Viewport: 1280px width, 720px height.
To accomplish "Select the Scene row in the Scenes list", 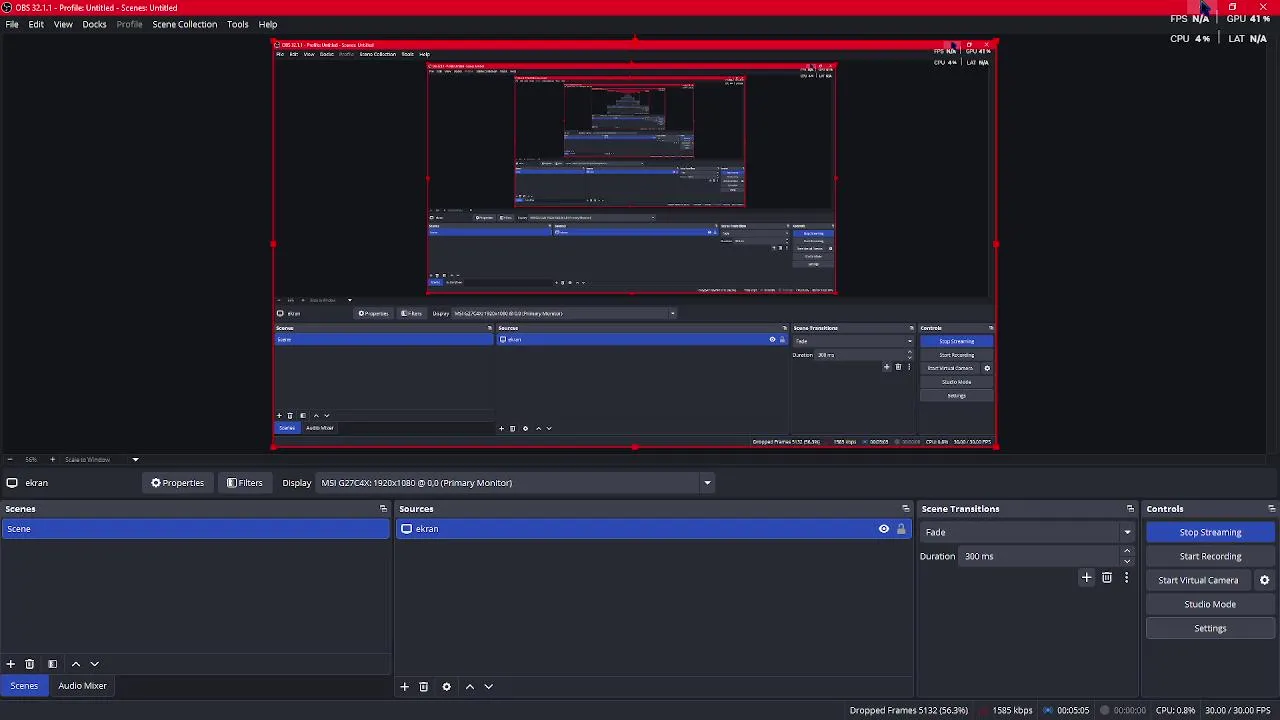I will [195, 529].
